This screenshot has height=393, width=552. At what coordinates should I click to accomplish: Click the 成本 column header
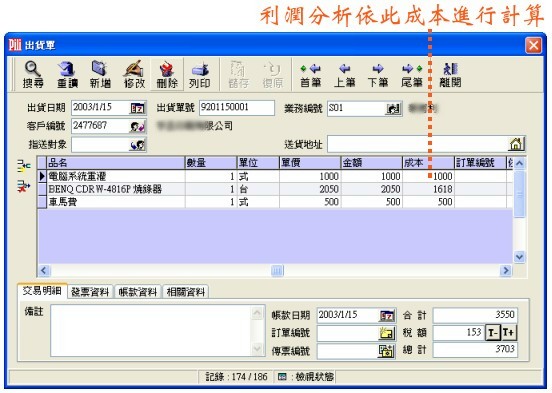click(428, 163)
